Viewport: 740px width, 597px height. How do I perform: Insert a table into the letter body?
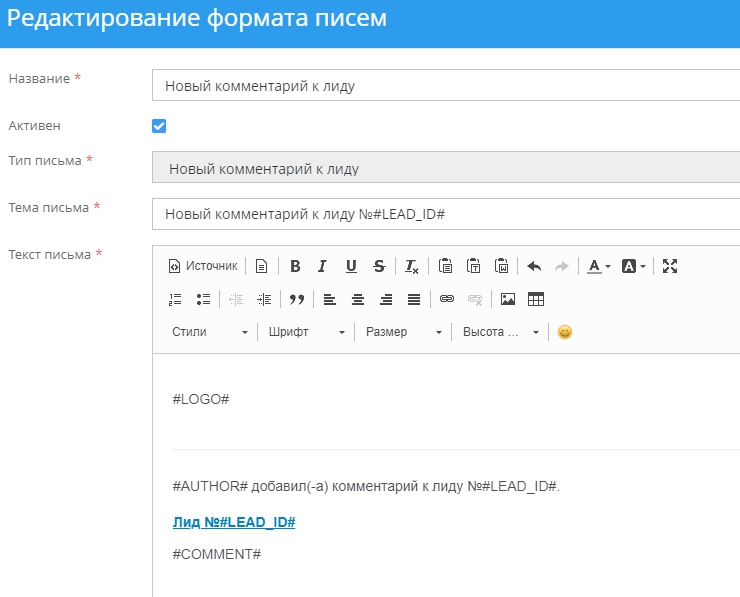point(536,299)
